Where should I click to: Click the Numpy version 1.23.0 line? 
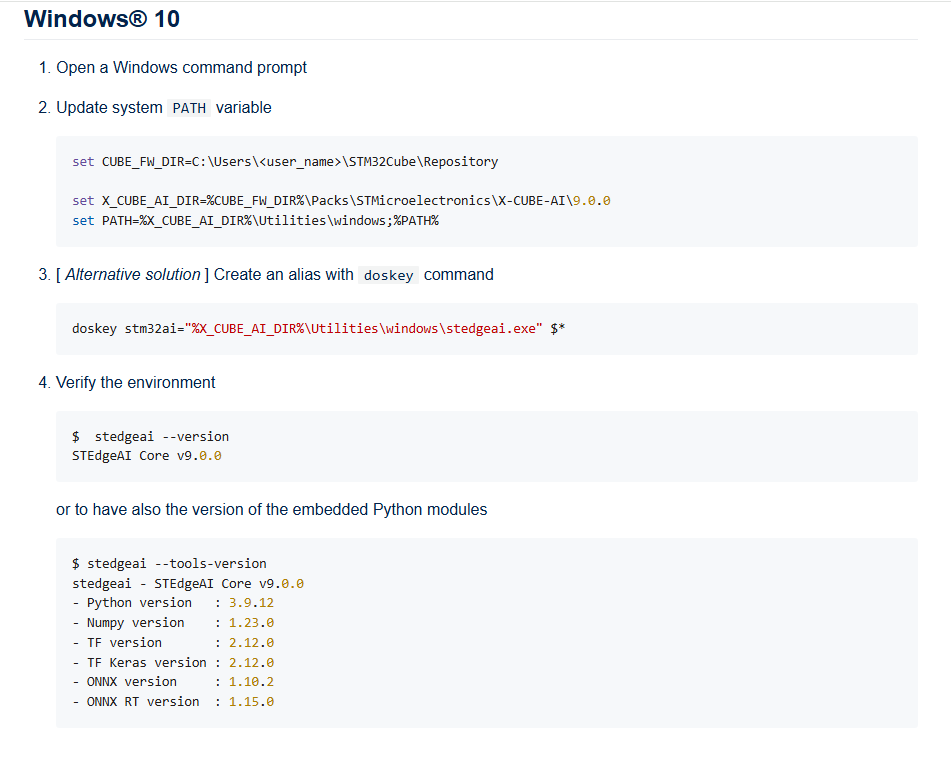click(173, 622)
